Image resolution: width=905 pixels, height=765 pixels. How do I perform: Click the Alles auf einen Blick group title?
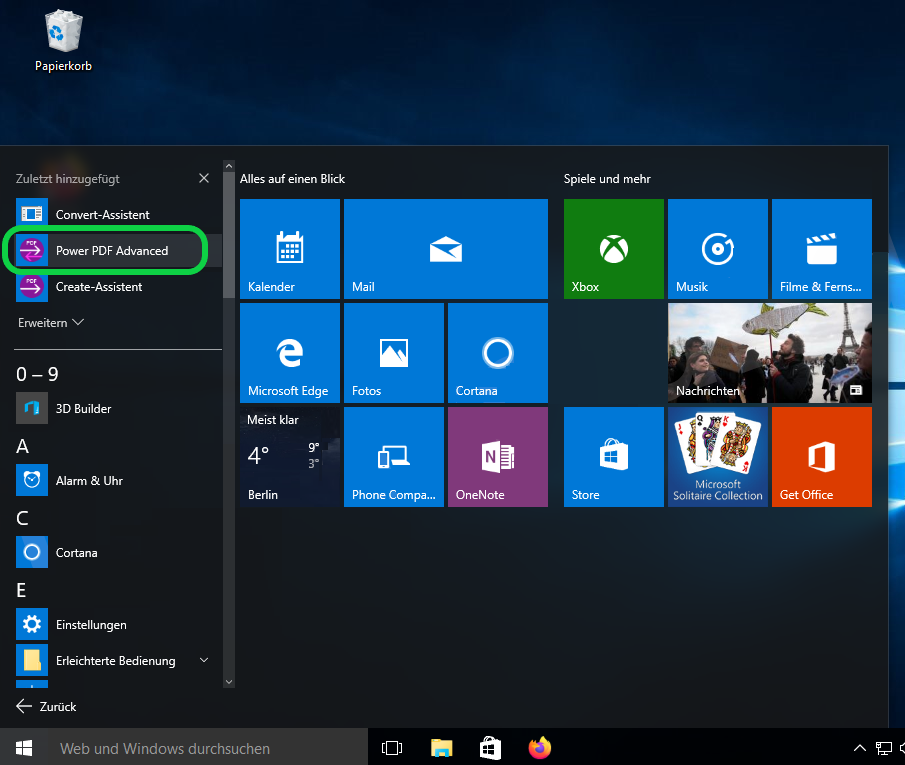(x=293, y=179)
